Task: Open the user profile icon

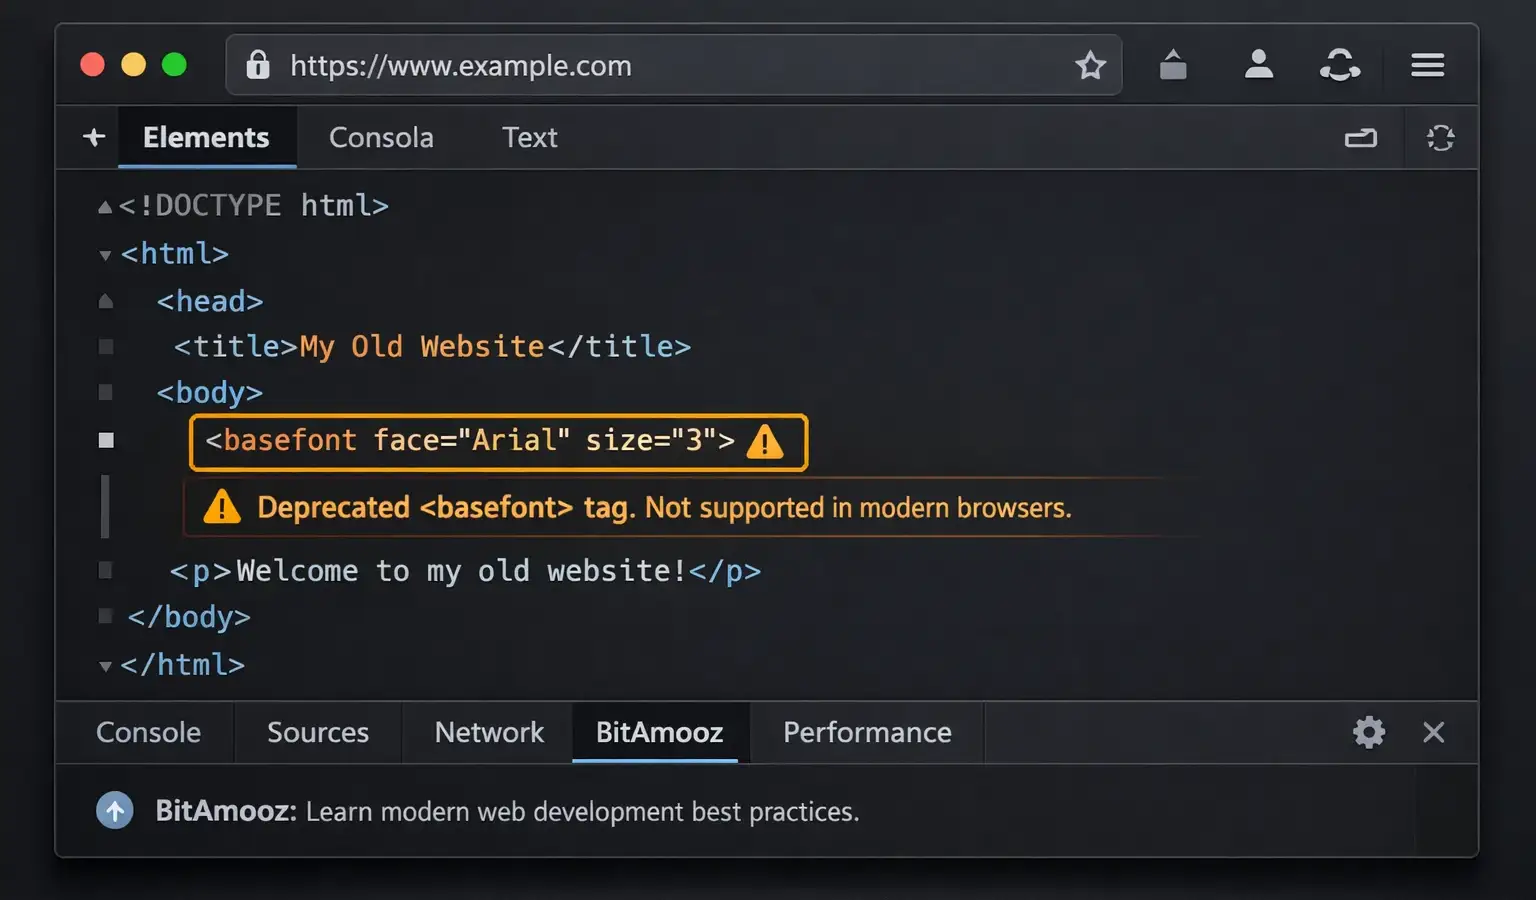Action: tap(1259, 65)
